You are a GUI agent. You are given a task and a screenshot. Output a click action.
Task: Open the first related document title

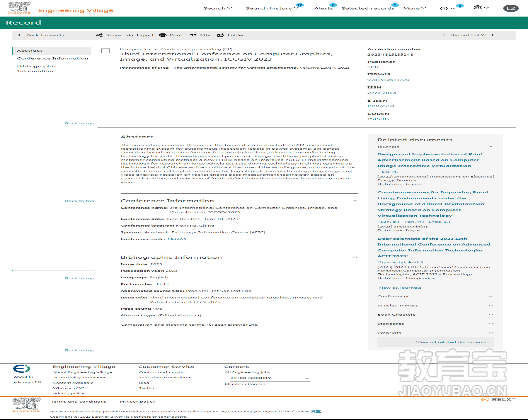tap(430, 160)
